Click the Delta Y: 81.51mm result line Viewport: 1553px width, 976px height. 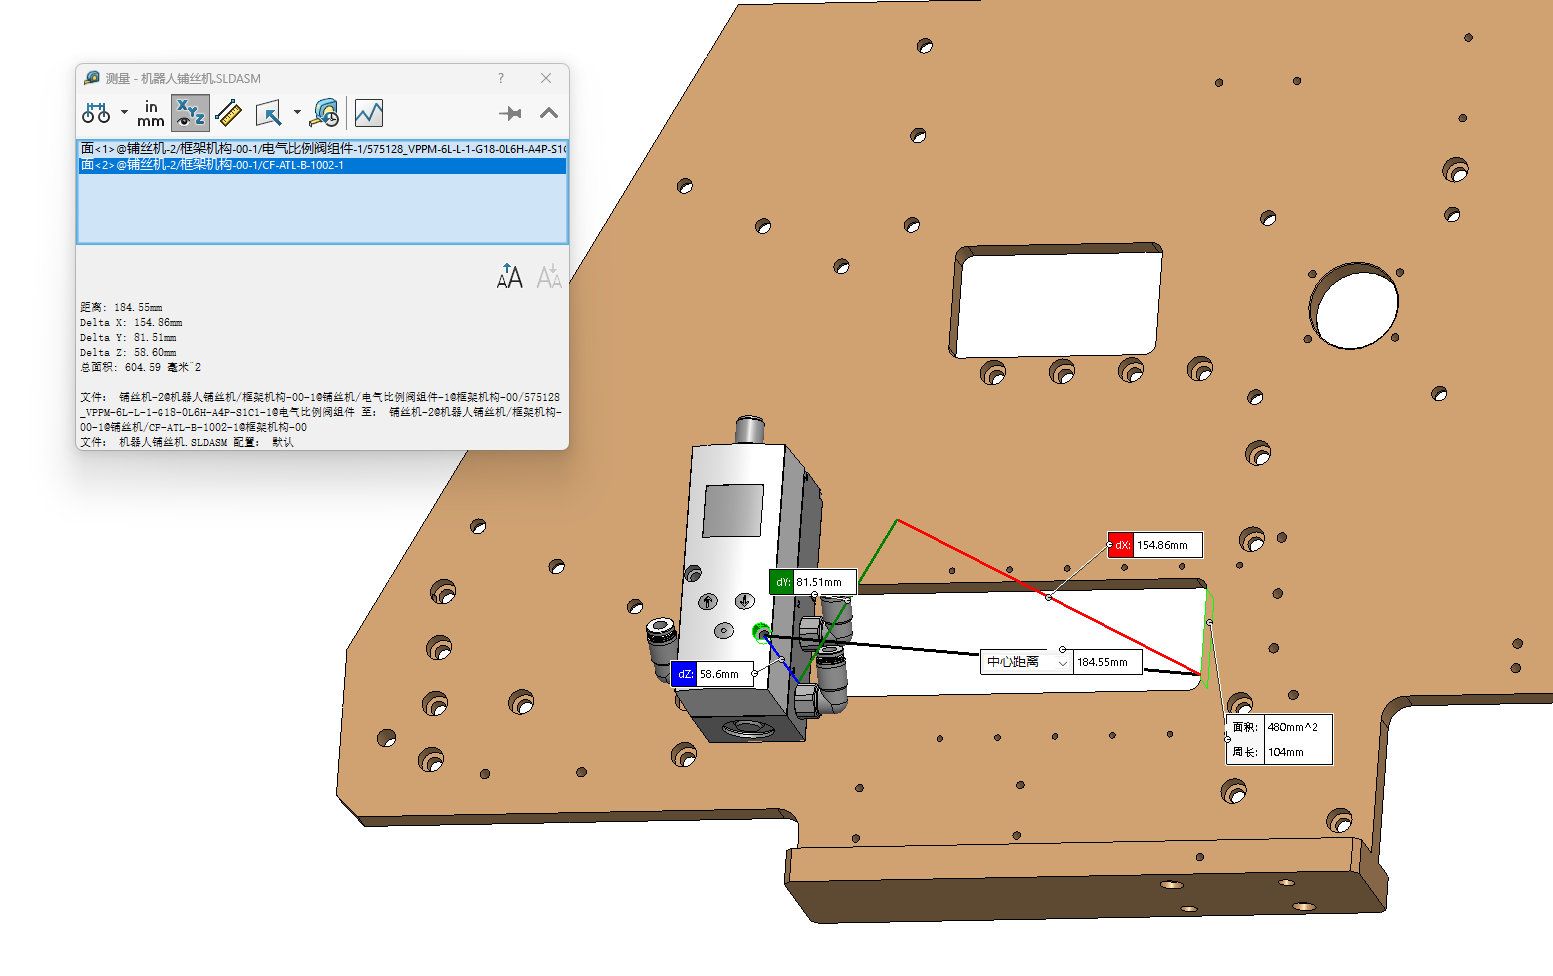coord(128,337)
